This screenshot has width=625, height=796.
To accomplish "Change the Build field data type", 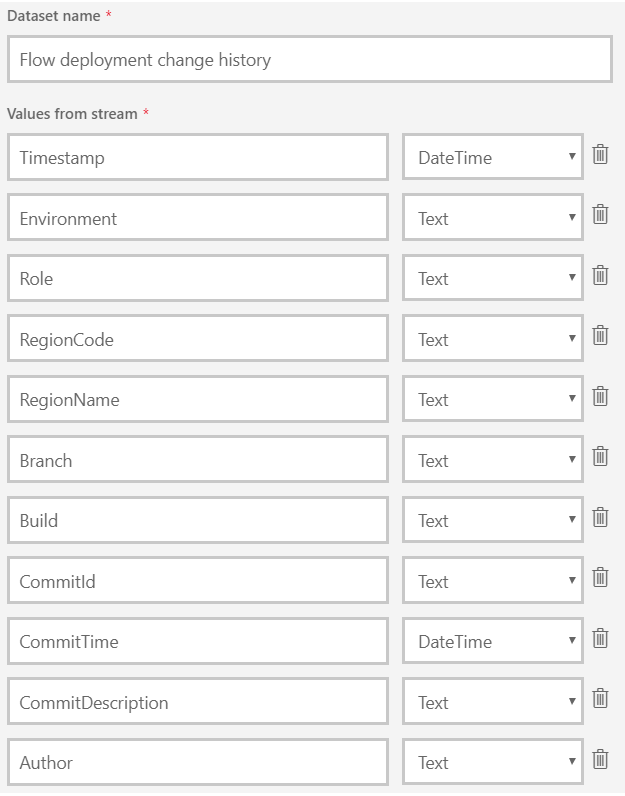I will click(x=493, y=521).
